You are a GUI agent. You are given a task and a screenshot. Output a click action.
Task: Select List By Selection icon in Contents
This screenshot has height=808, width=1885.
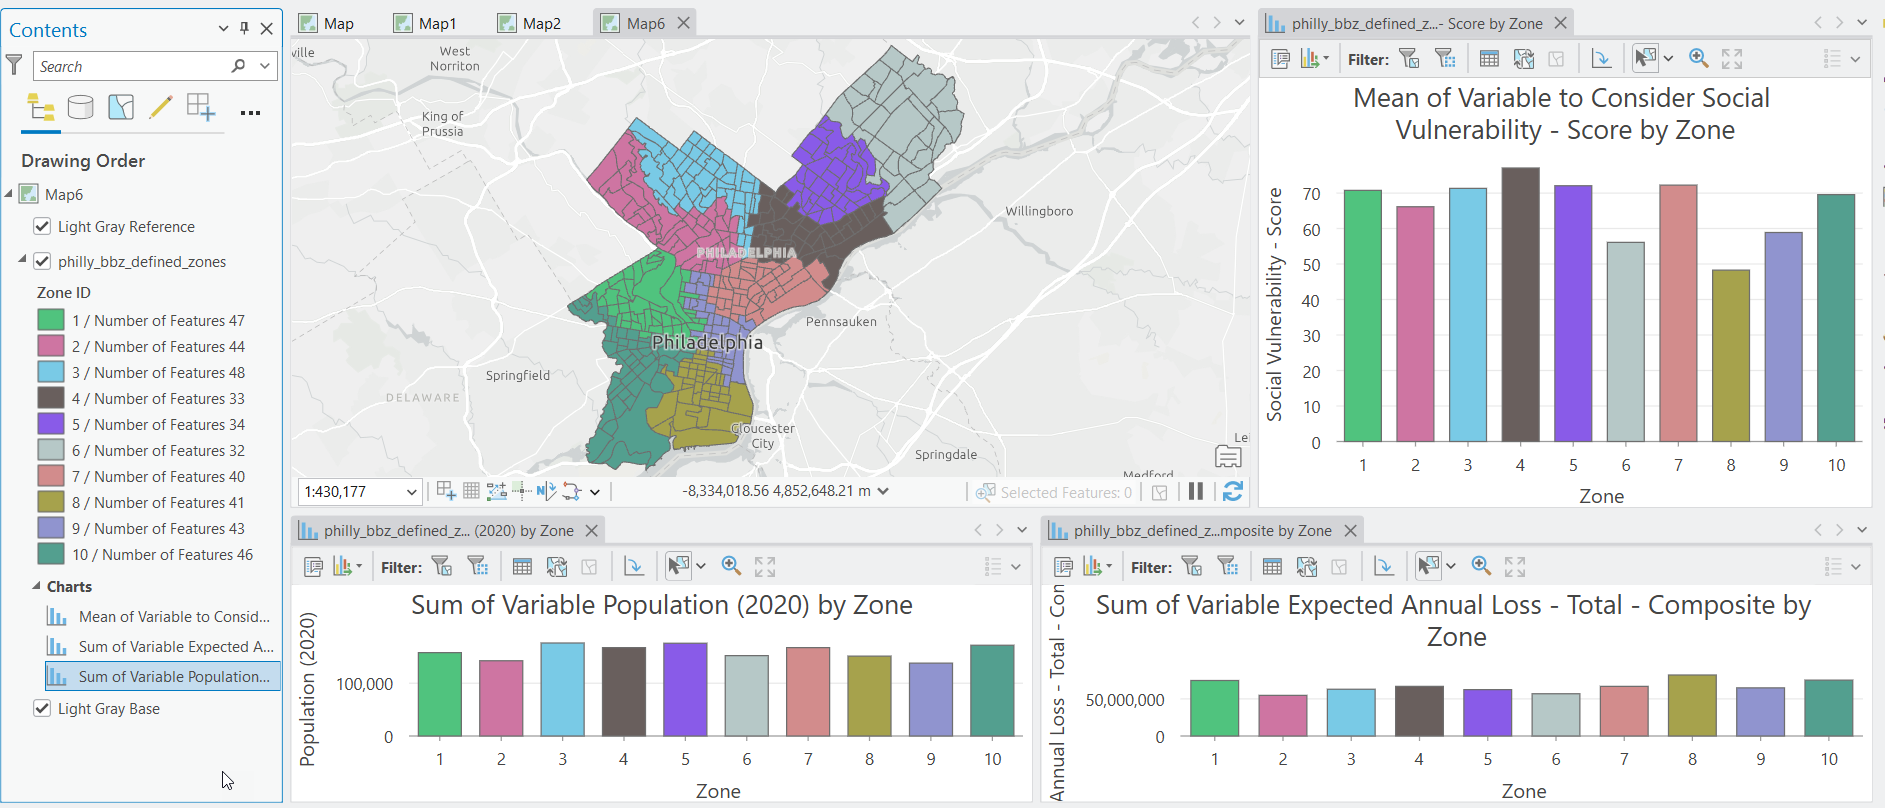[x=121, y=107]
